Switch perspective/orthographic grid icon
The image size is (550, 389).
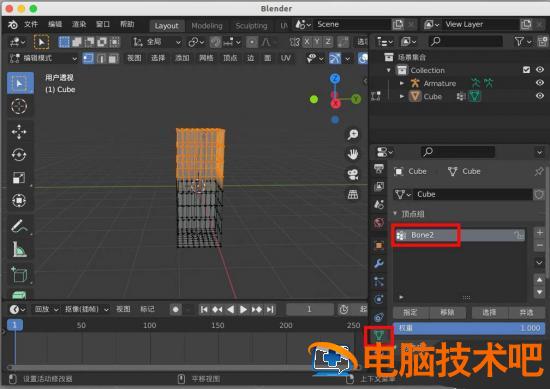pos(353,194)
